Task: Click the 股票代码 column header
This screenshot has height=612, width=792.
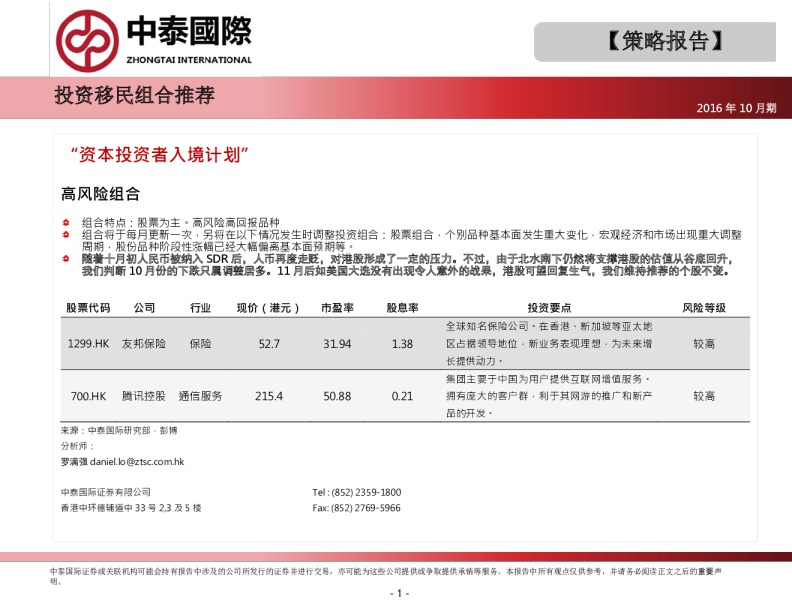Action: point(88,308)
